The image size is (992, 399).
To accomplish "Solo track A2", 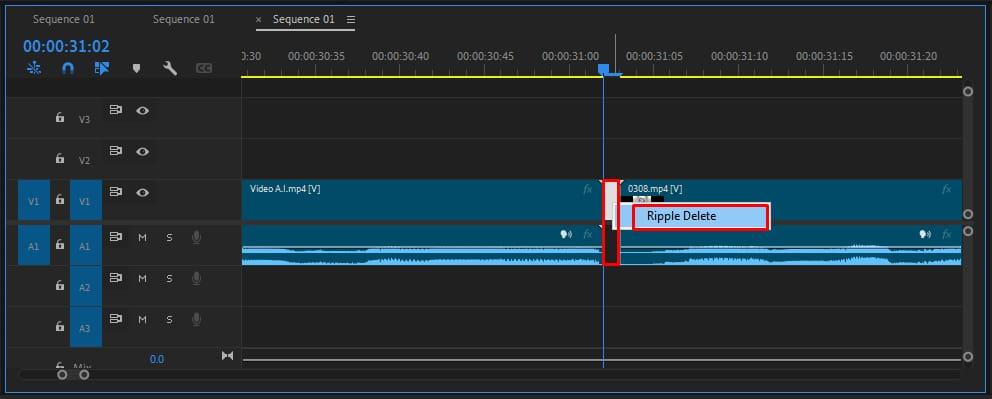I will coord(169,278).
